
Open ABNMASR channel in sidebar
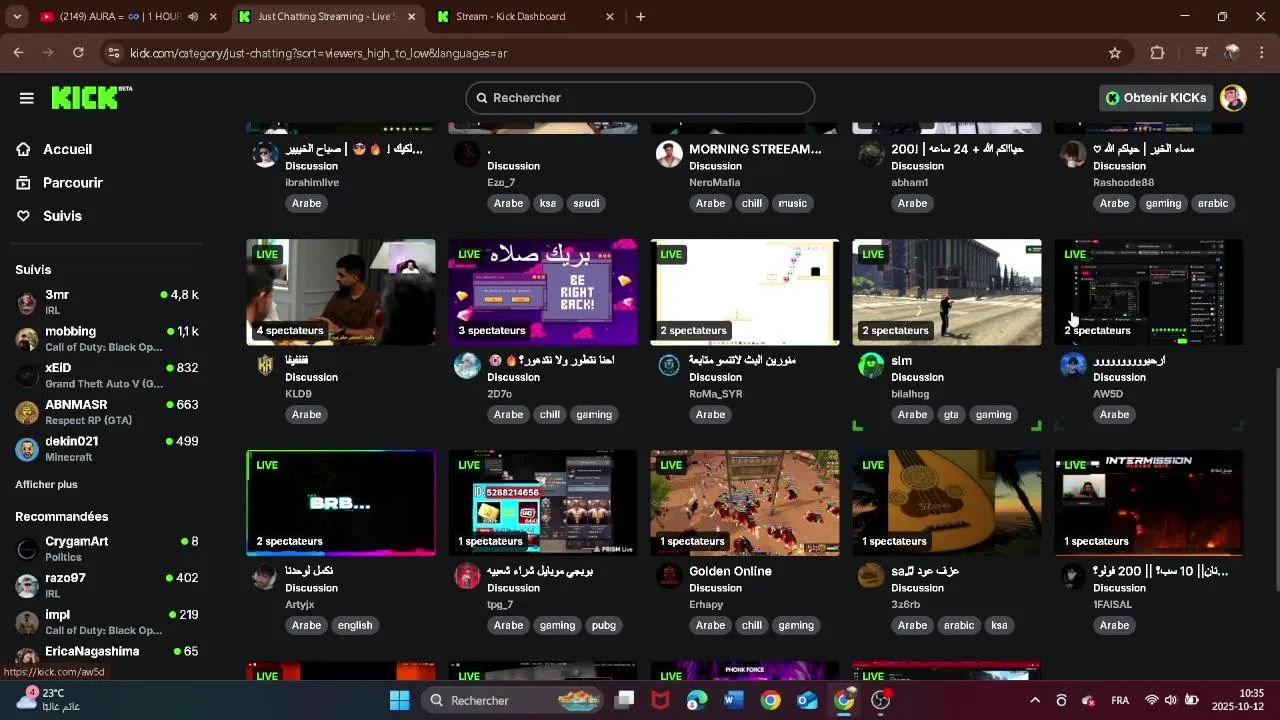pos(107,411)
